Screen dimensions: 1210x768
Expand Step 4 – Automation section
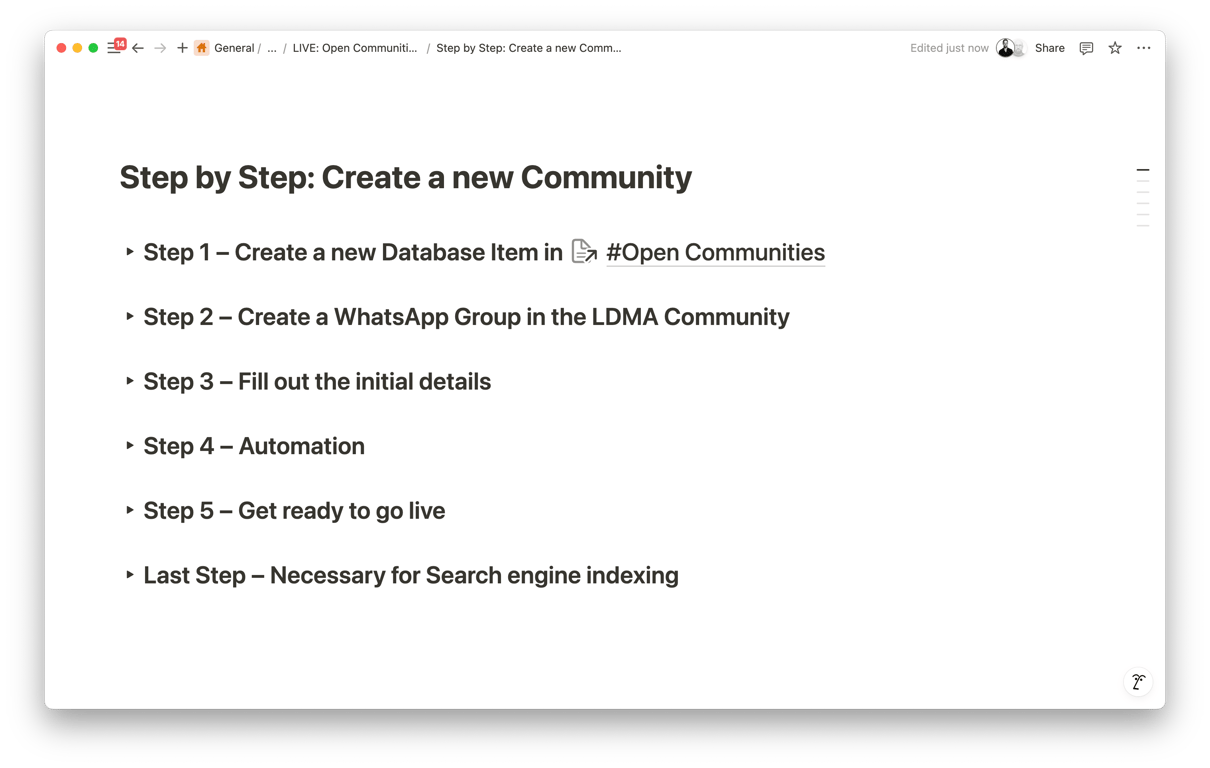131,446
